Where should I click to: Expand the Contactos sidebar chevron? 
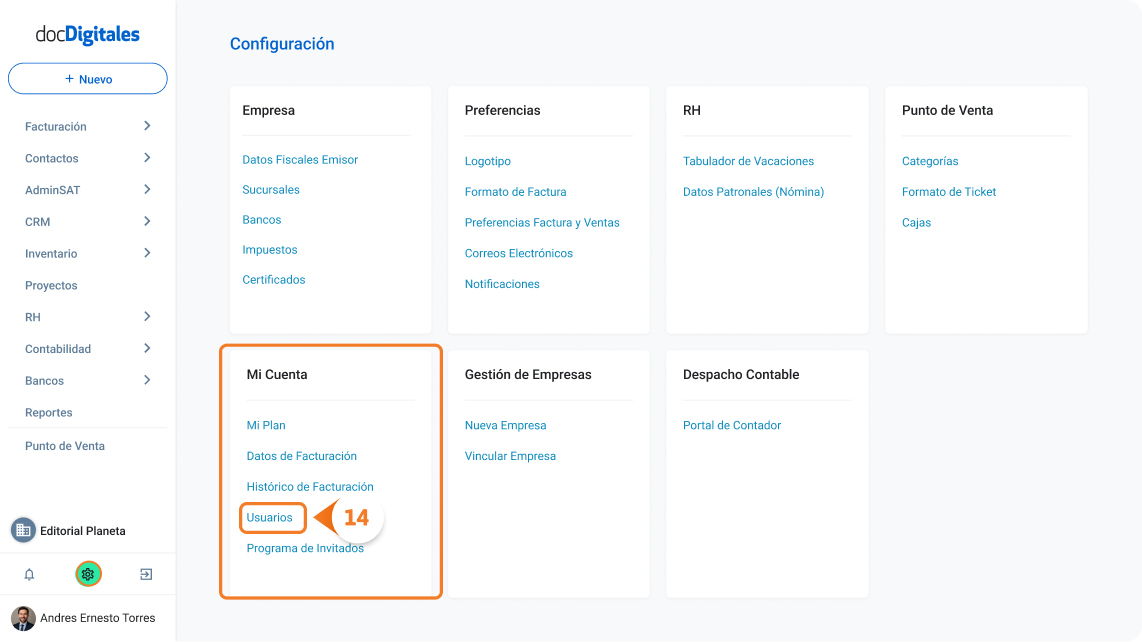pos(147,158)
